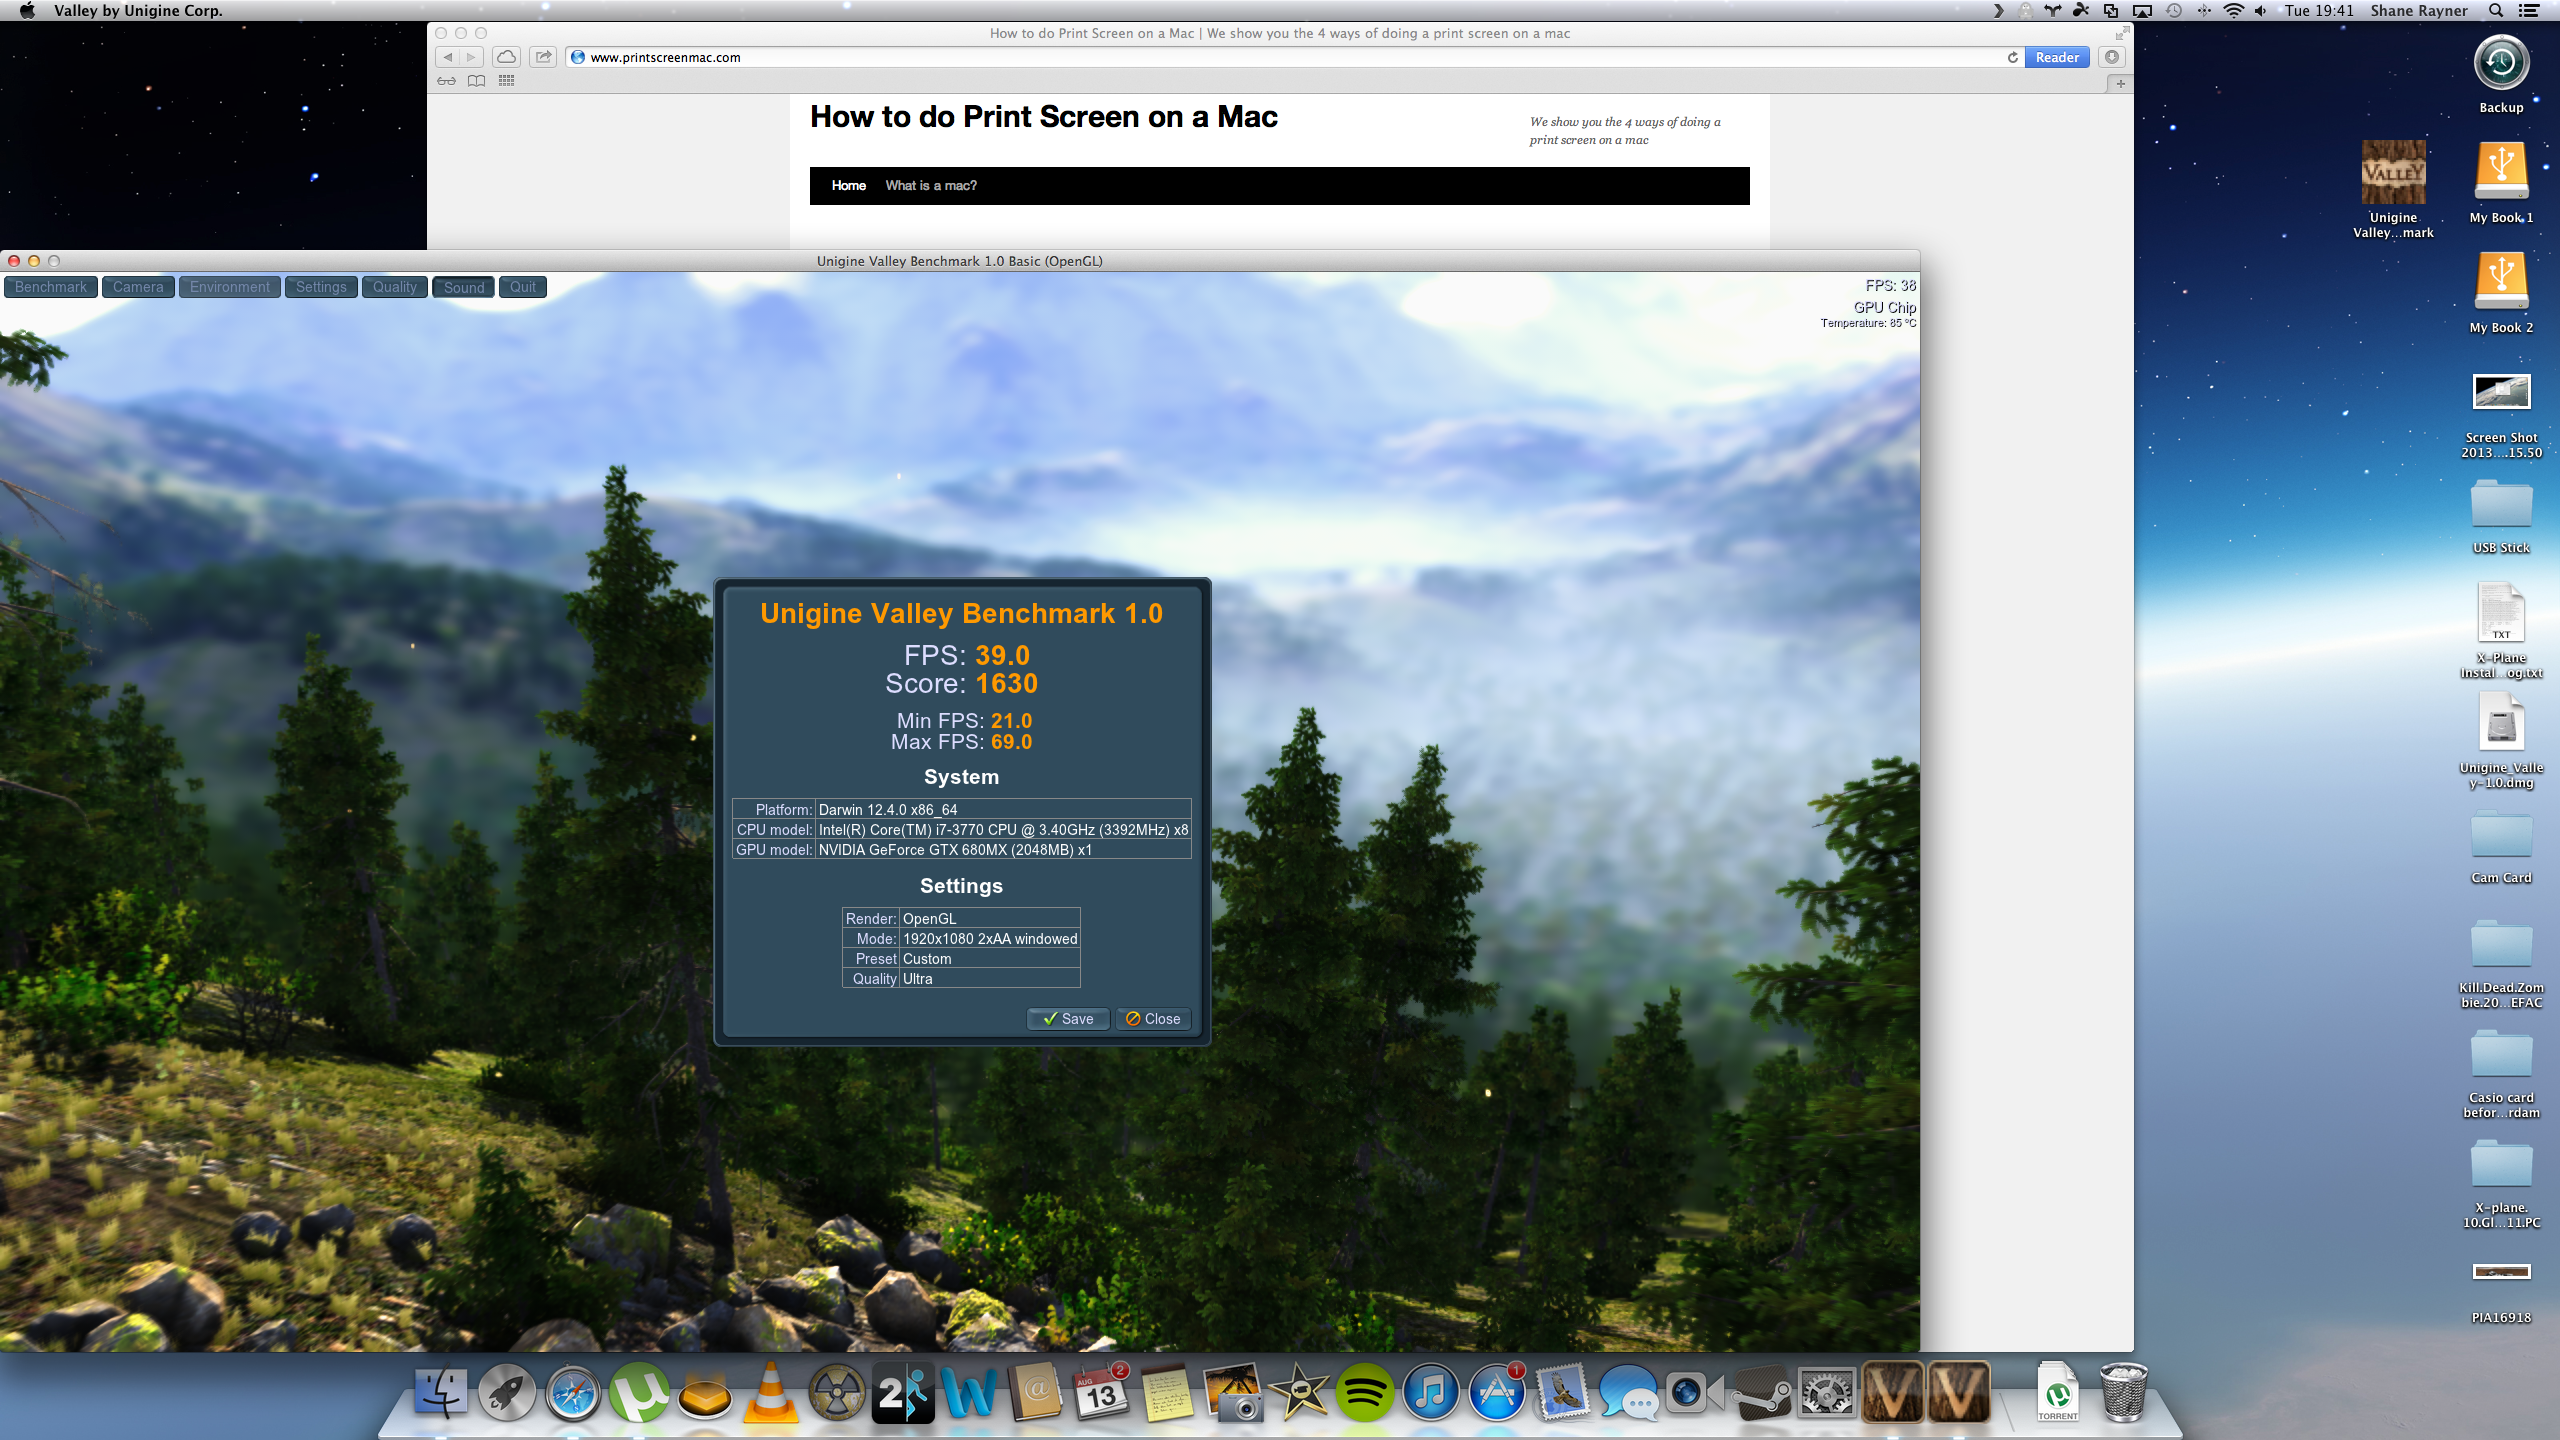This screenshot has width=2560, height=1440.
Task: Show bookmarks with the open-book icon
Action: [476, 81]
